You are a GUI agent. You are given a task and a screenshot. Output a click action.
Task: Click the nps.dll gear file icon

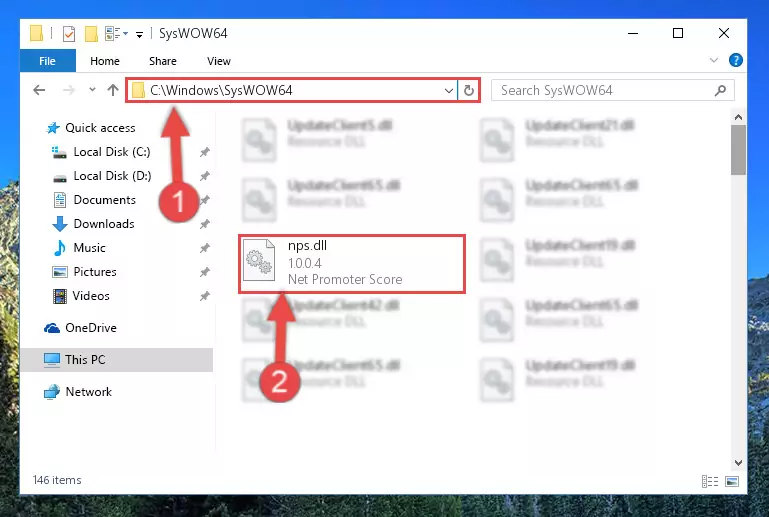[x=259, y=260]
